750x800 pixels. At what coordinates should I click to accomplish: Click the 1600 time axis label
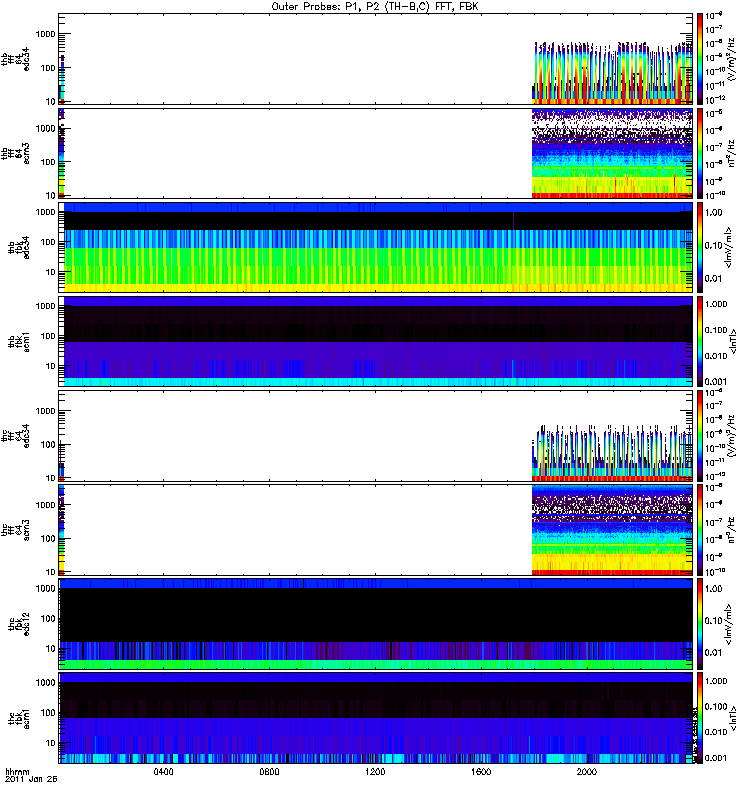pyautogui.click(x=481, y=771)
